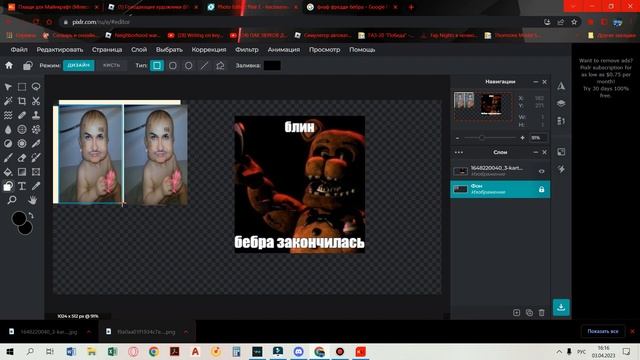Choose rectangle shape type
Image resolution: width=640 pixels, height=360 pixels.
157,65
